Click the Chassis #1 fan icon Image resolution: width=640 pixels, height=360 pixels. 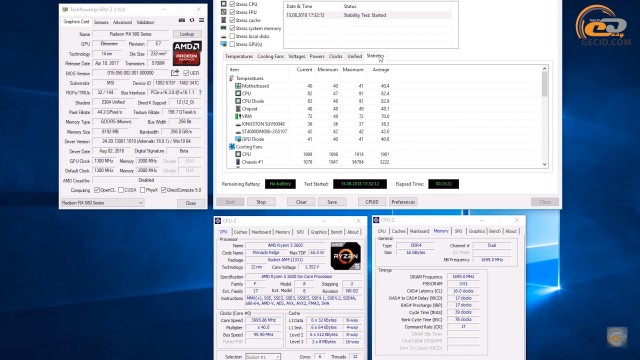click(x=238, y=162)
